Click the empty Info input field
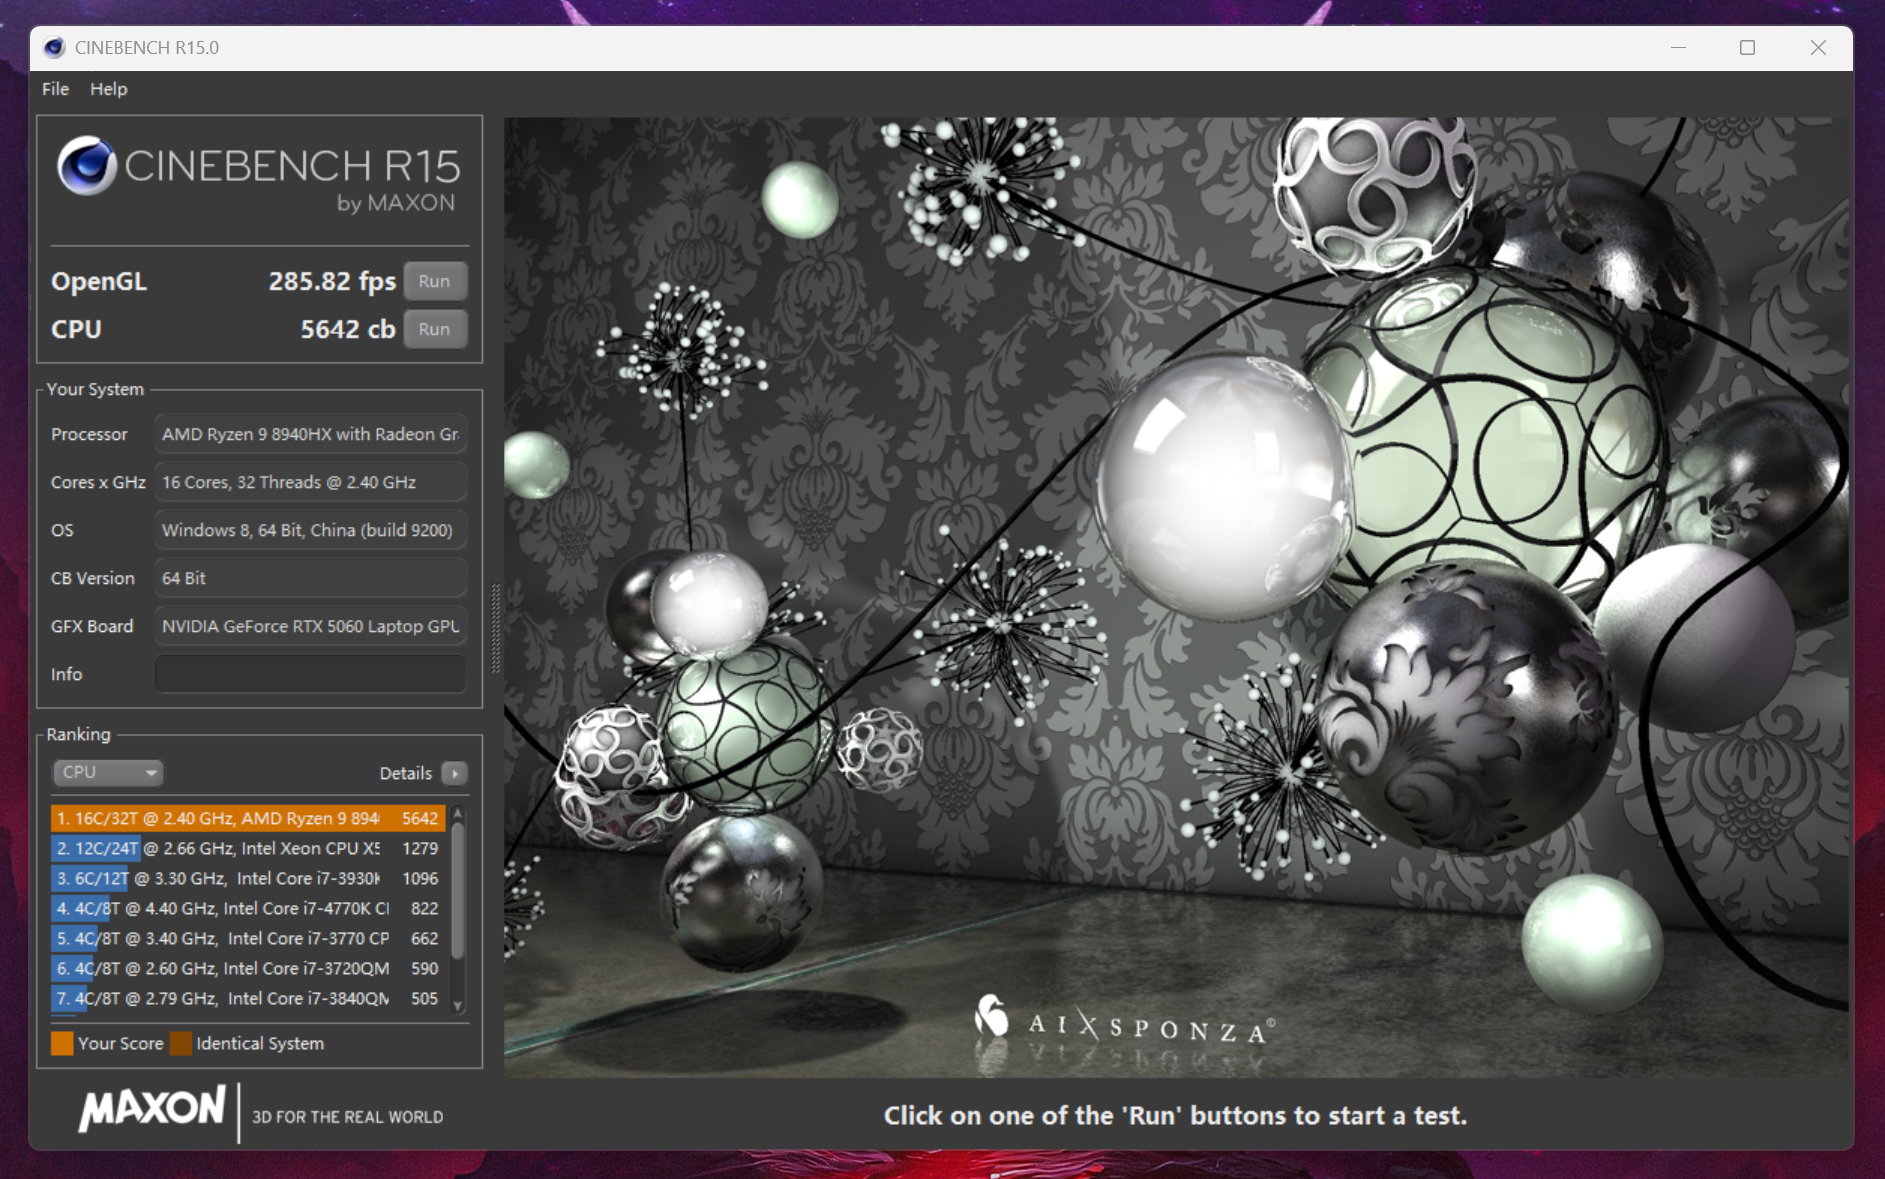 (x=310, y=674)
